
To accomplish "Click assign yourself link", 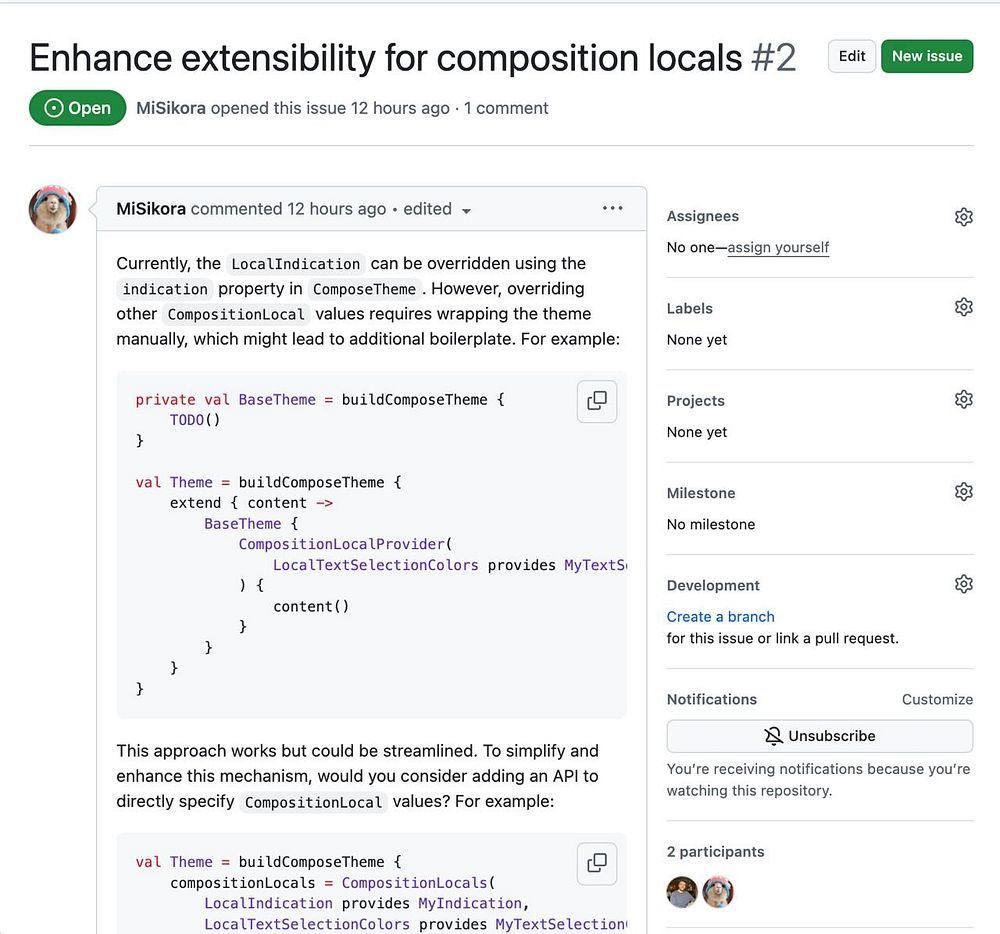I will pos(778,247).
